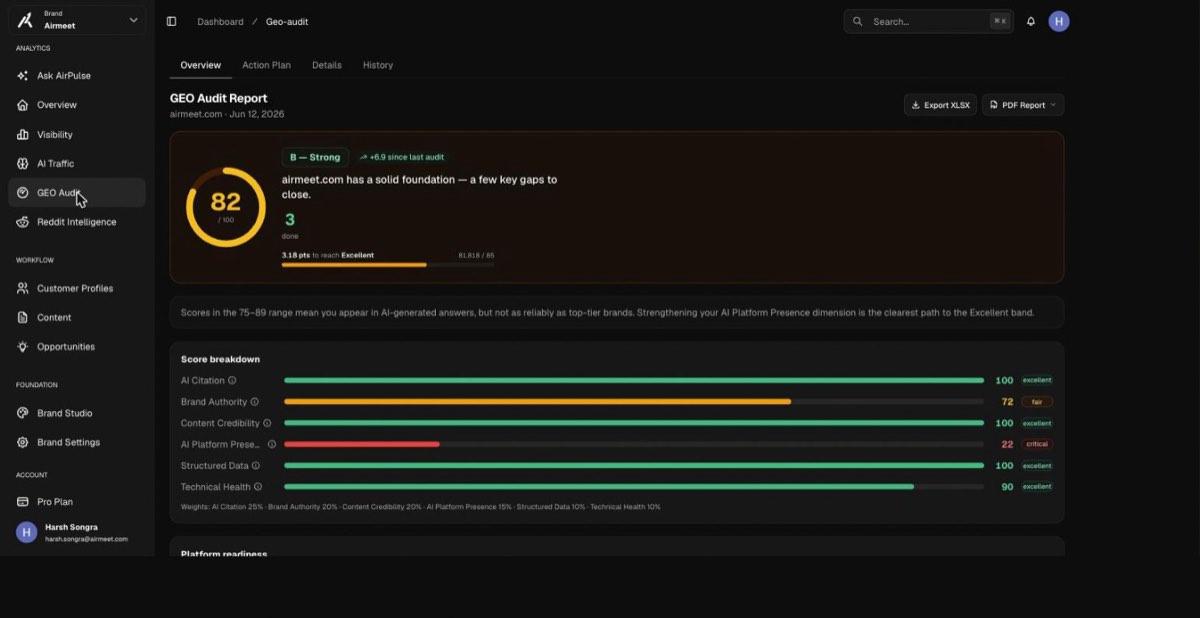The image size is (1200, 618).
Task: Click the Brand Studio palette icon
Action: click(x=23, y=413)
